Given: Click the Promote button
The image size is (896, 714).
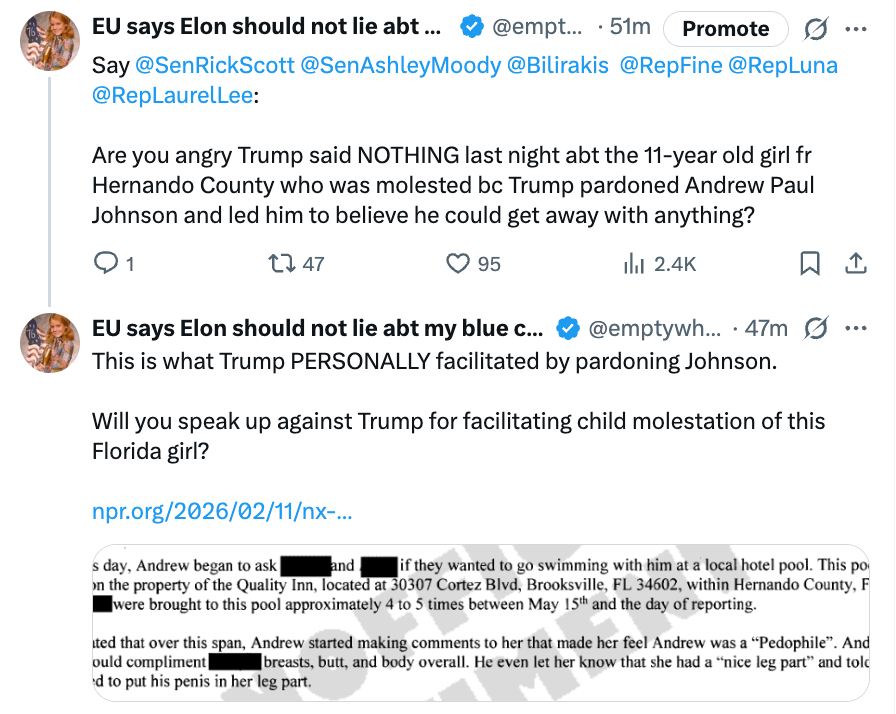Looking at the screenshot, I should (725, 29).
